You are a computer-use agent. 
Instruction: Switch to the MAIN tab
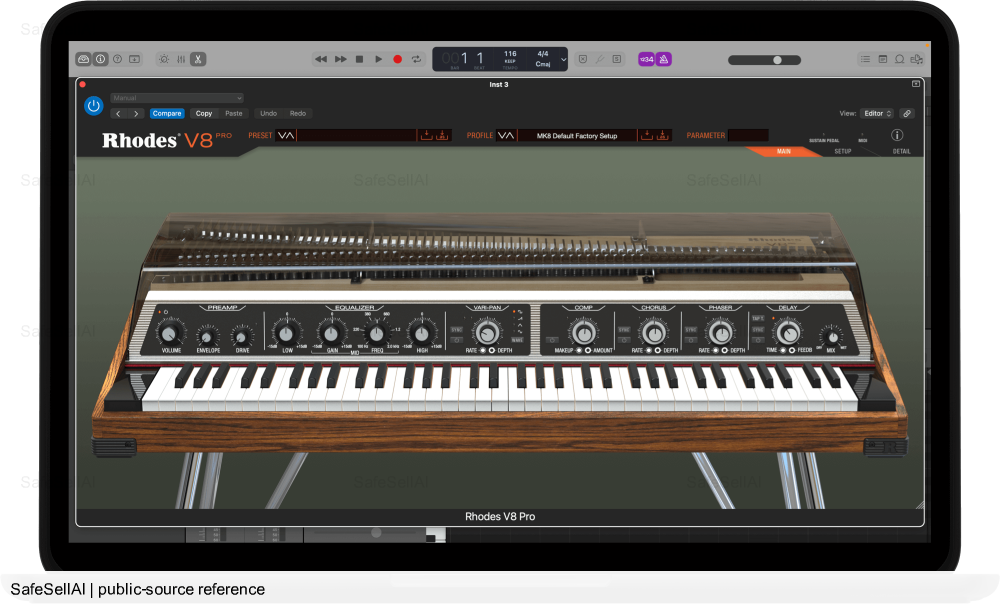(784, 152)
